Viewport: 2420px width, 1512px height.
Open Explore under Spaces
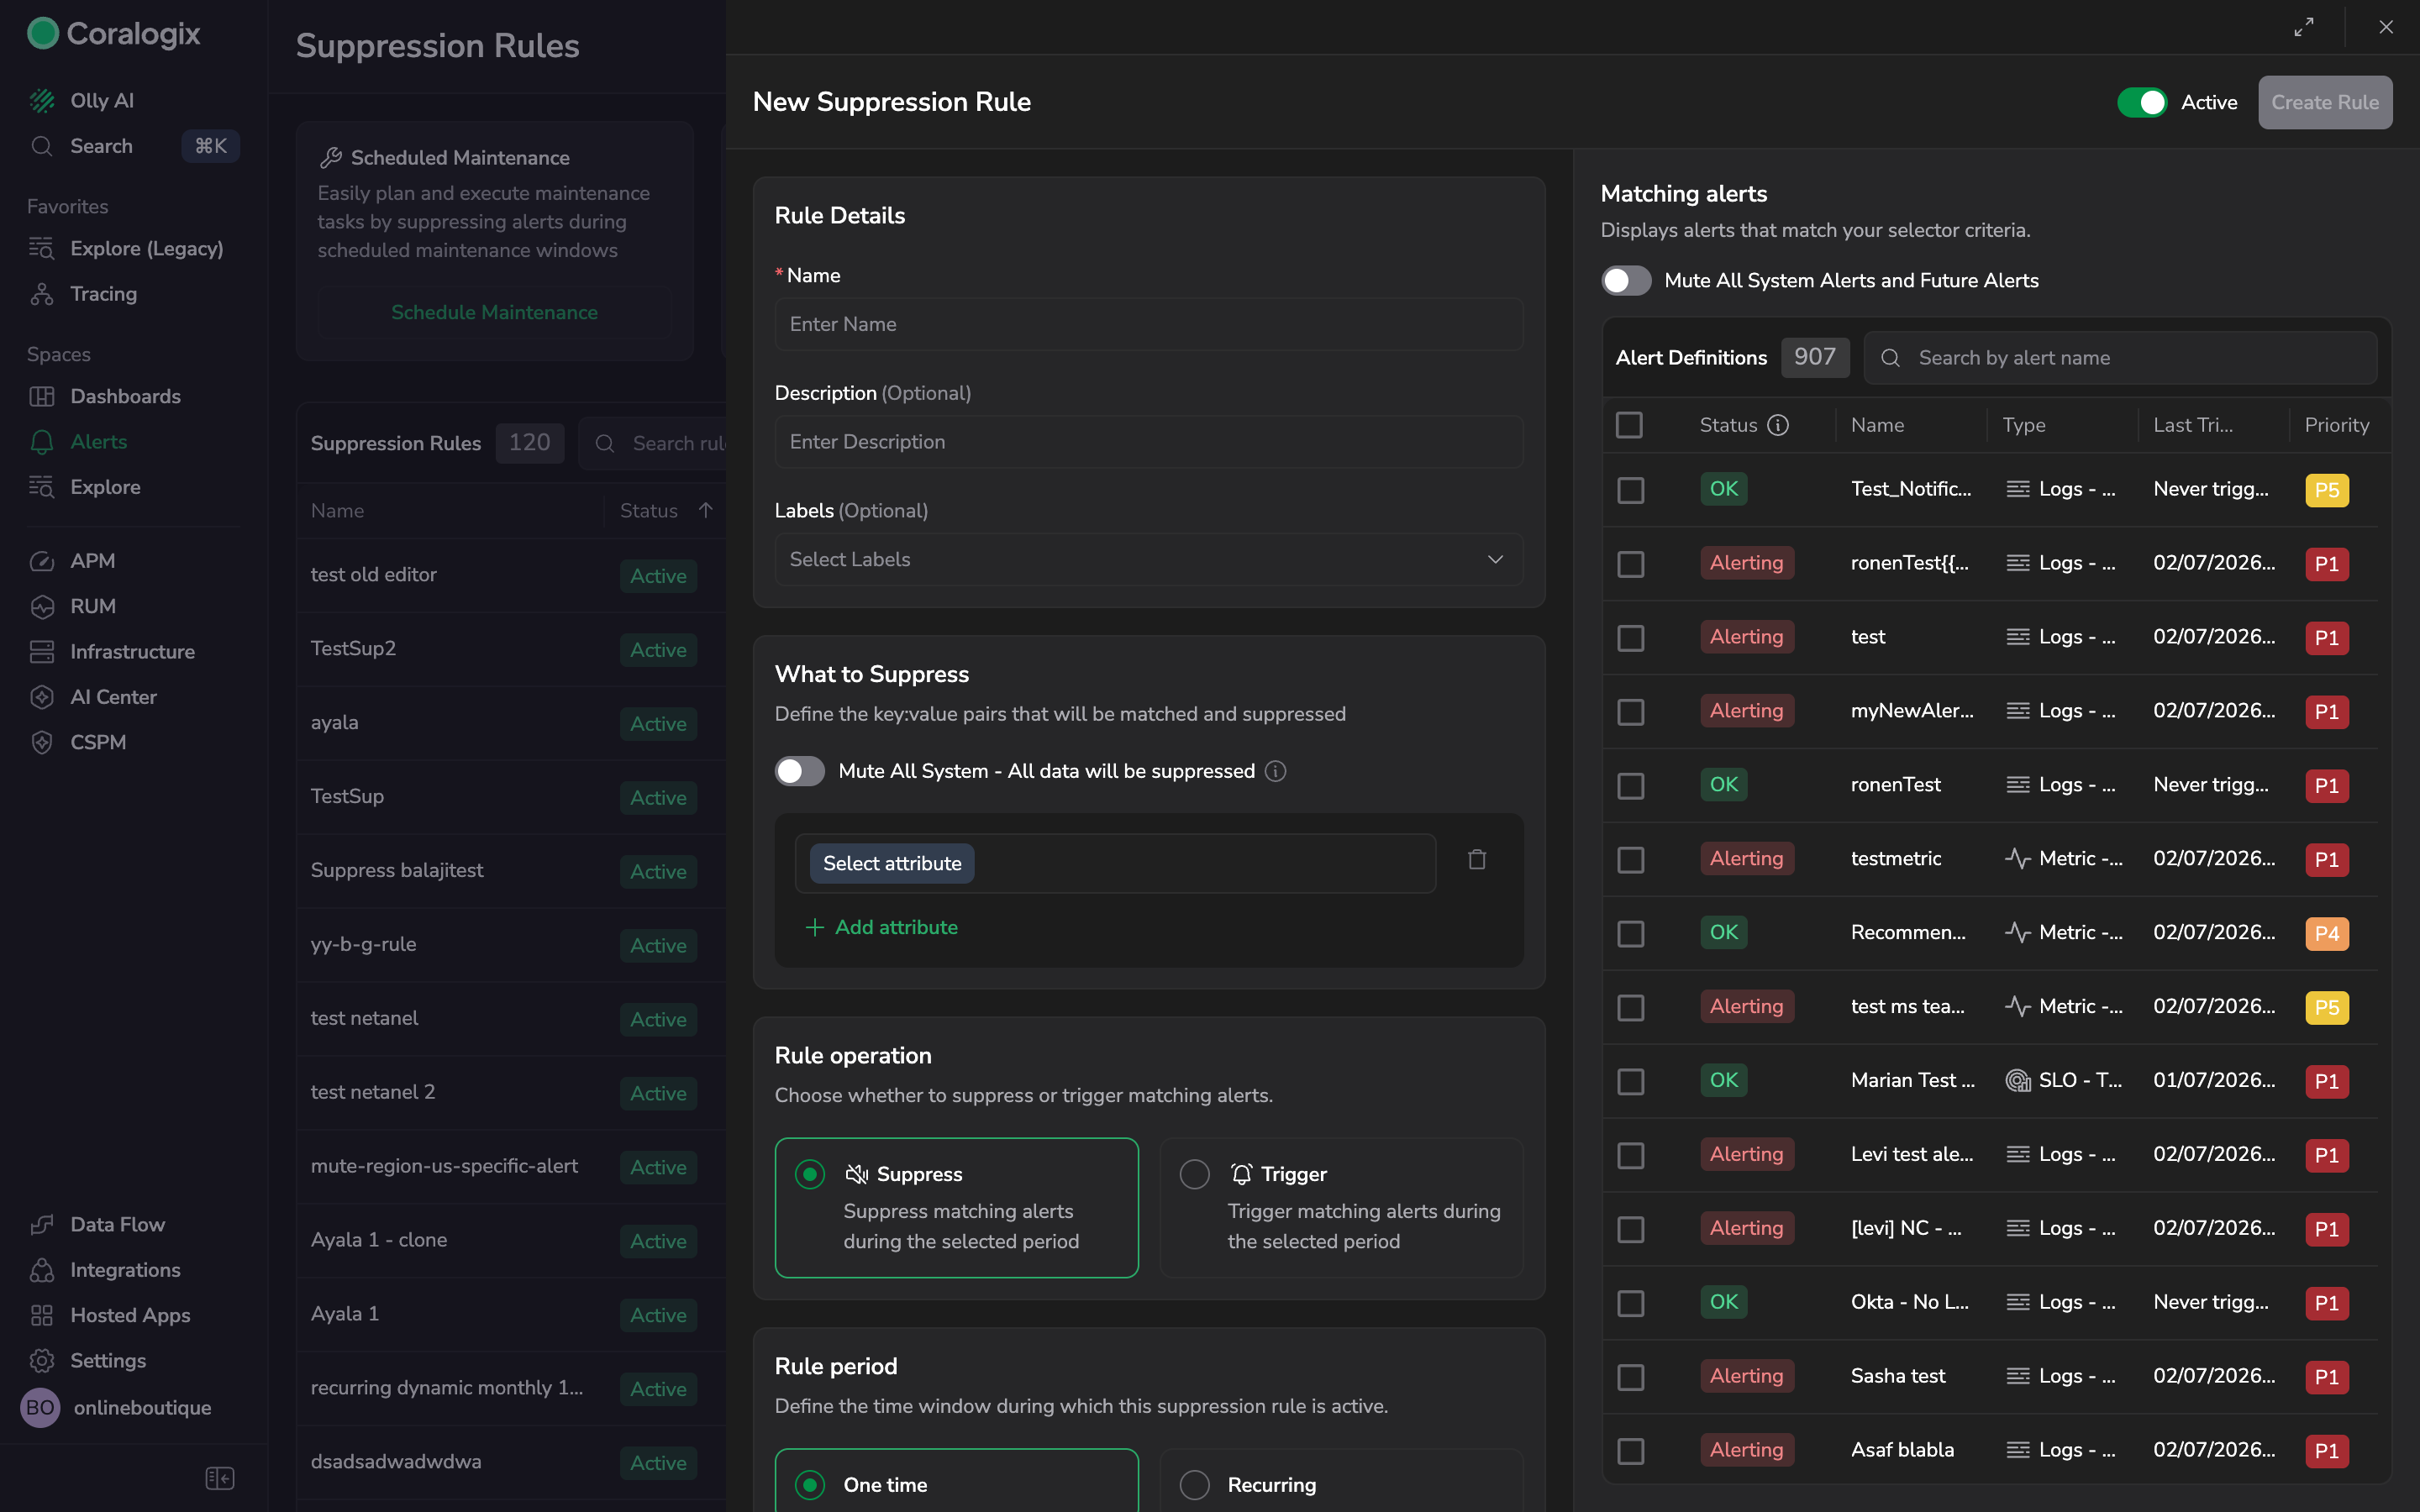pos(105,487)
